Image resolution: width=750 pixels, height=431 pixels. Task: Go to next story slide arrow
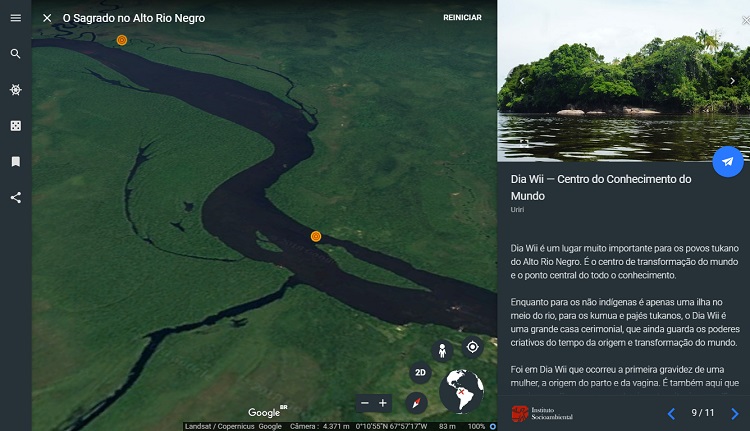point(734,413)
